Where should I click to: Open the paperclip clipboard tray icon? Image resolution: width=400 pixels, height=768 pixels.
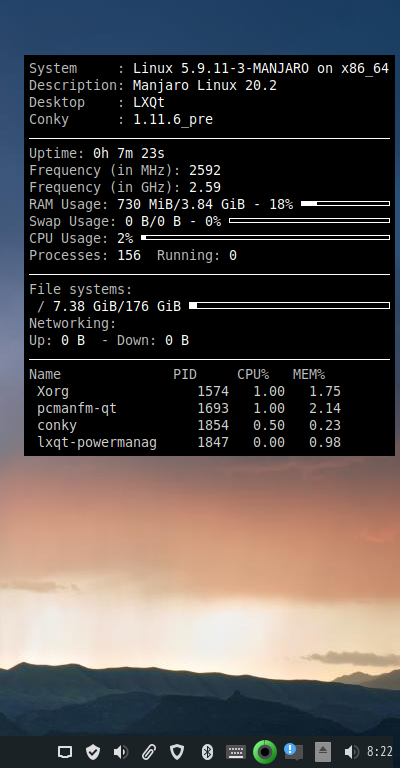[x=149, y=752]
